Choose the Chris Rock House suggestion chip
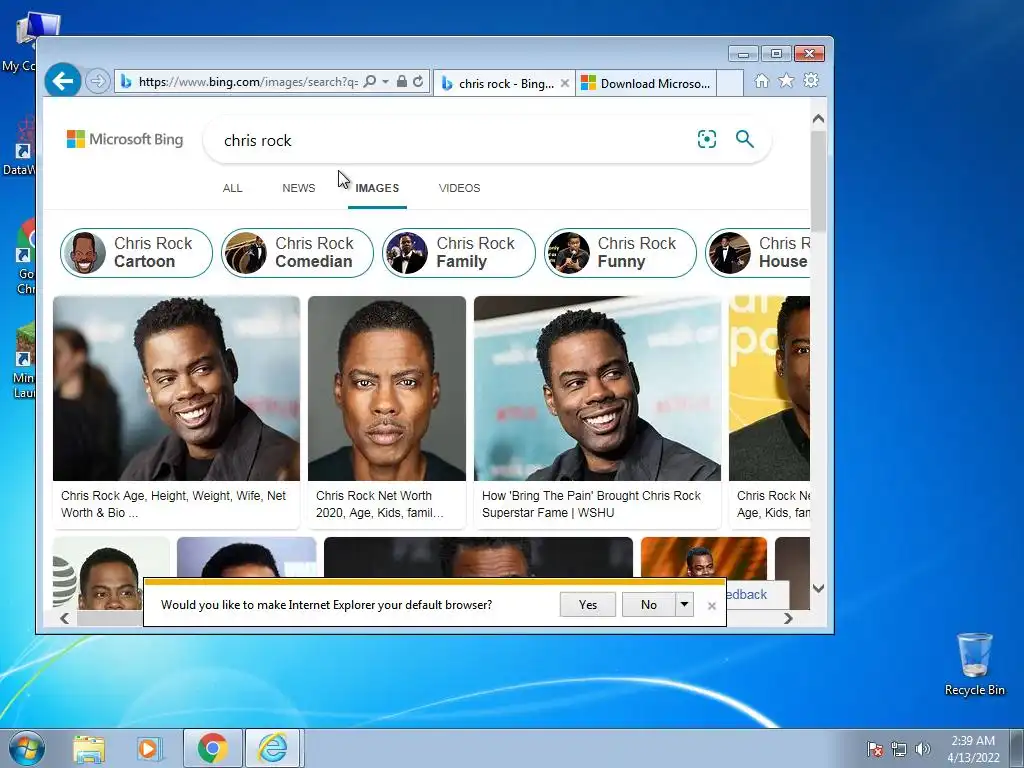 (x=758, y=253)
